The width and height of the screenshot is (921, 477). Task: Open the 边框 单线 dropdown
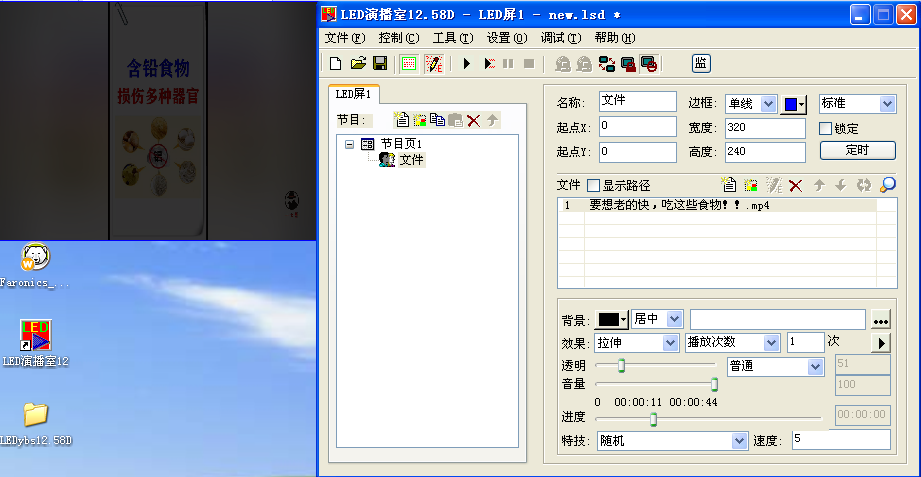tap(768, 104)
